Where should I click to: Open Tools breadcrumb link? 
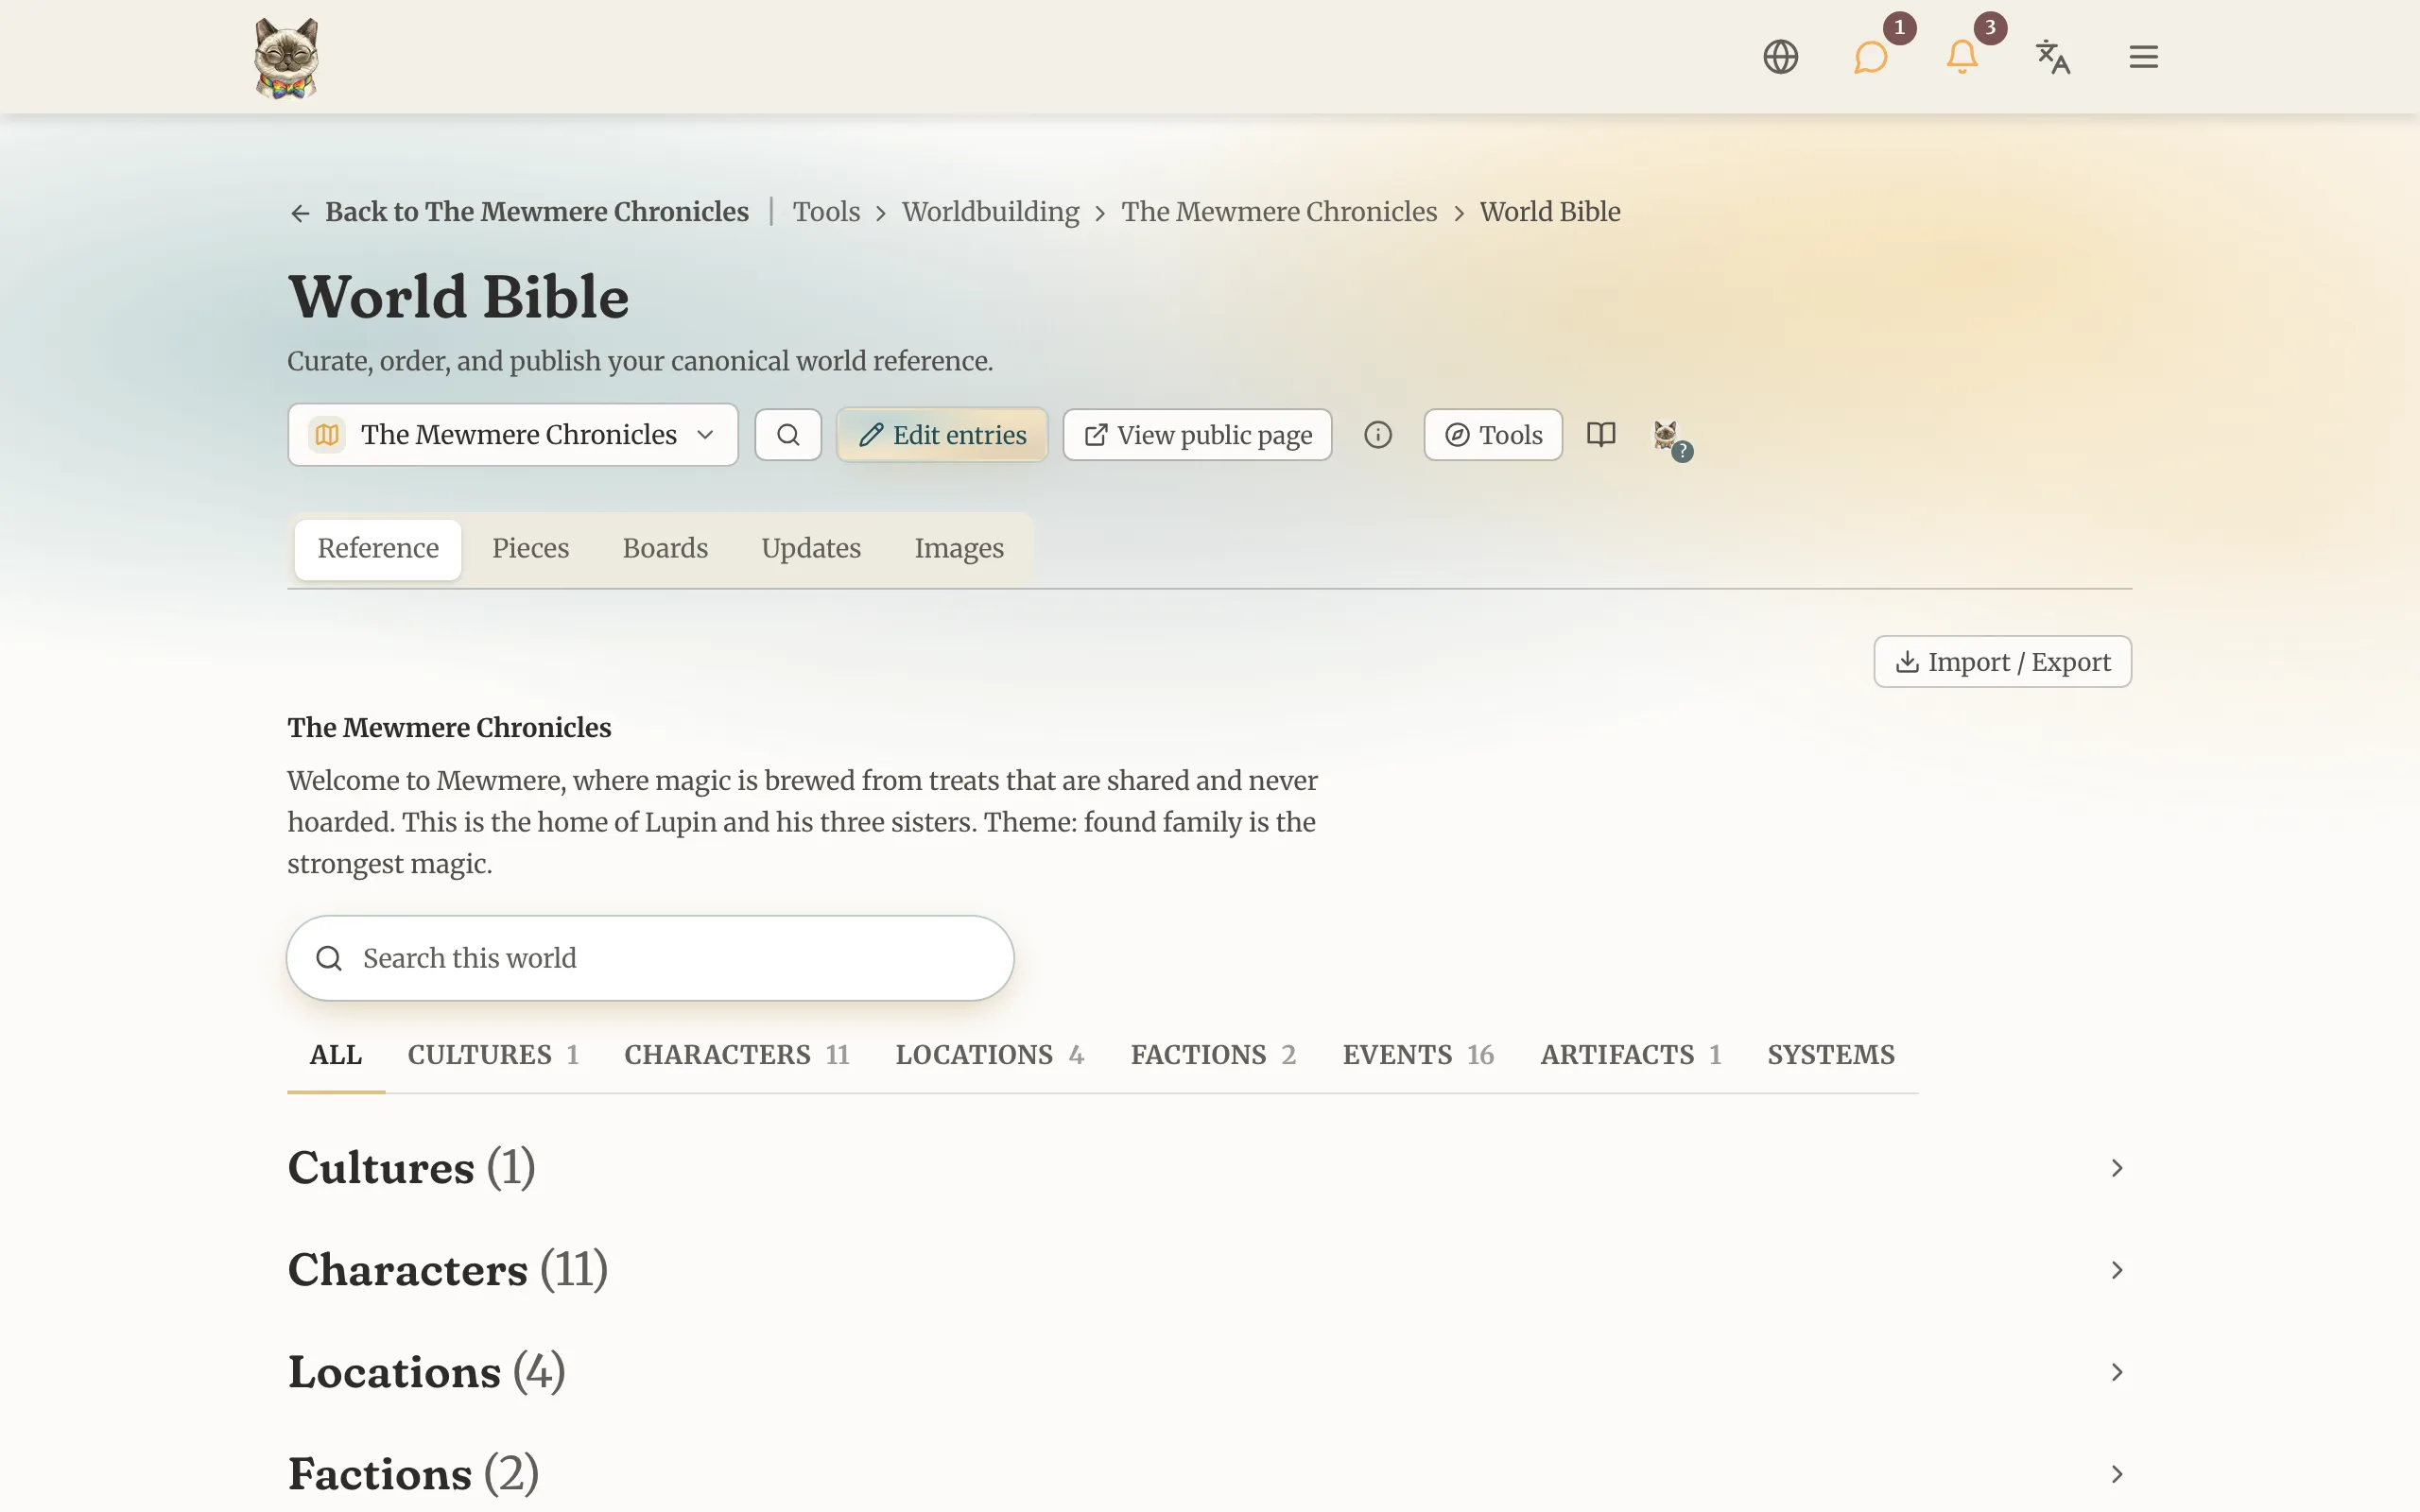click(826, 212)
